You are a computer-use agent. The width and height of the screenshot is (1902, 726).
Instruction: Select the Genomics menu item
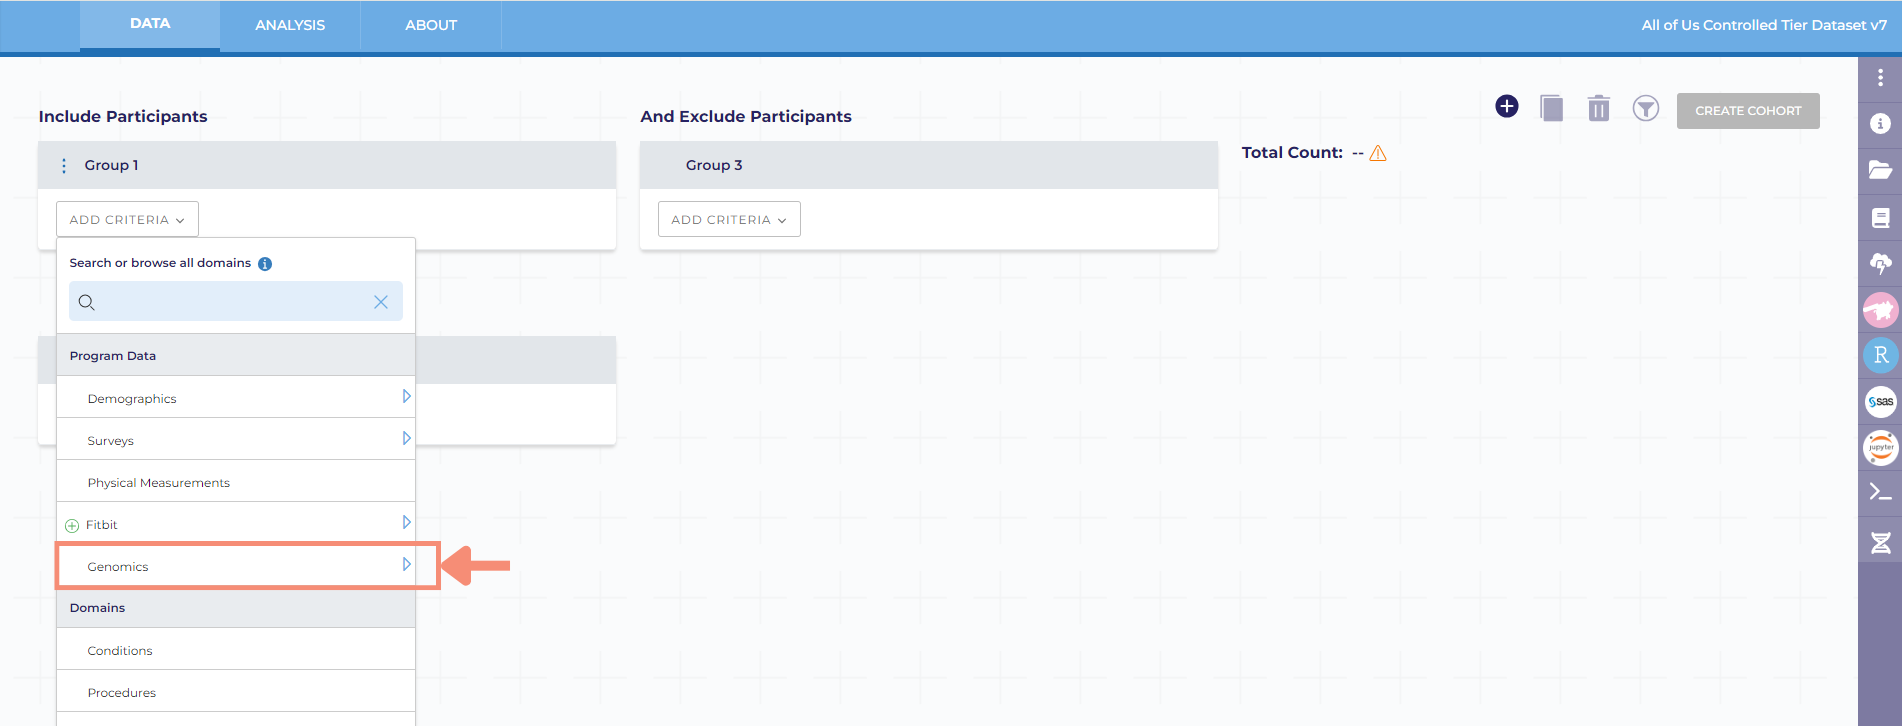(x=236, y=566)
